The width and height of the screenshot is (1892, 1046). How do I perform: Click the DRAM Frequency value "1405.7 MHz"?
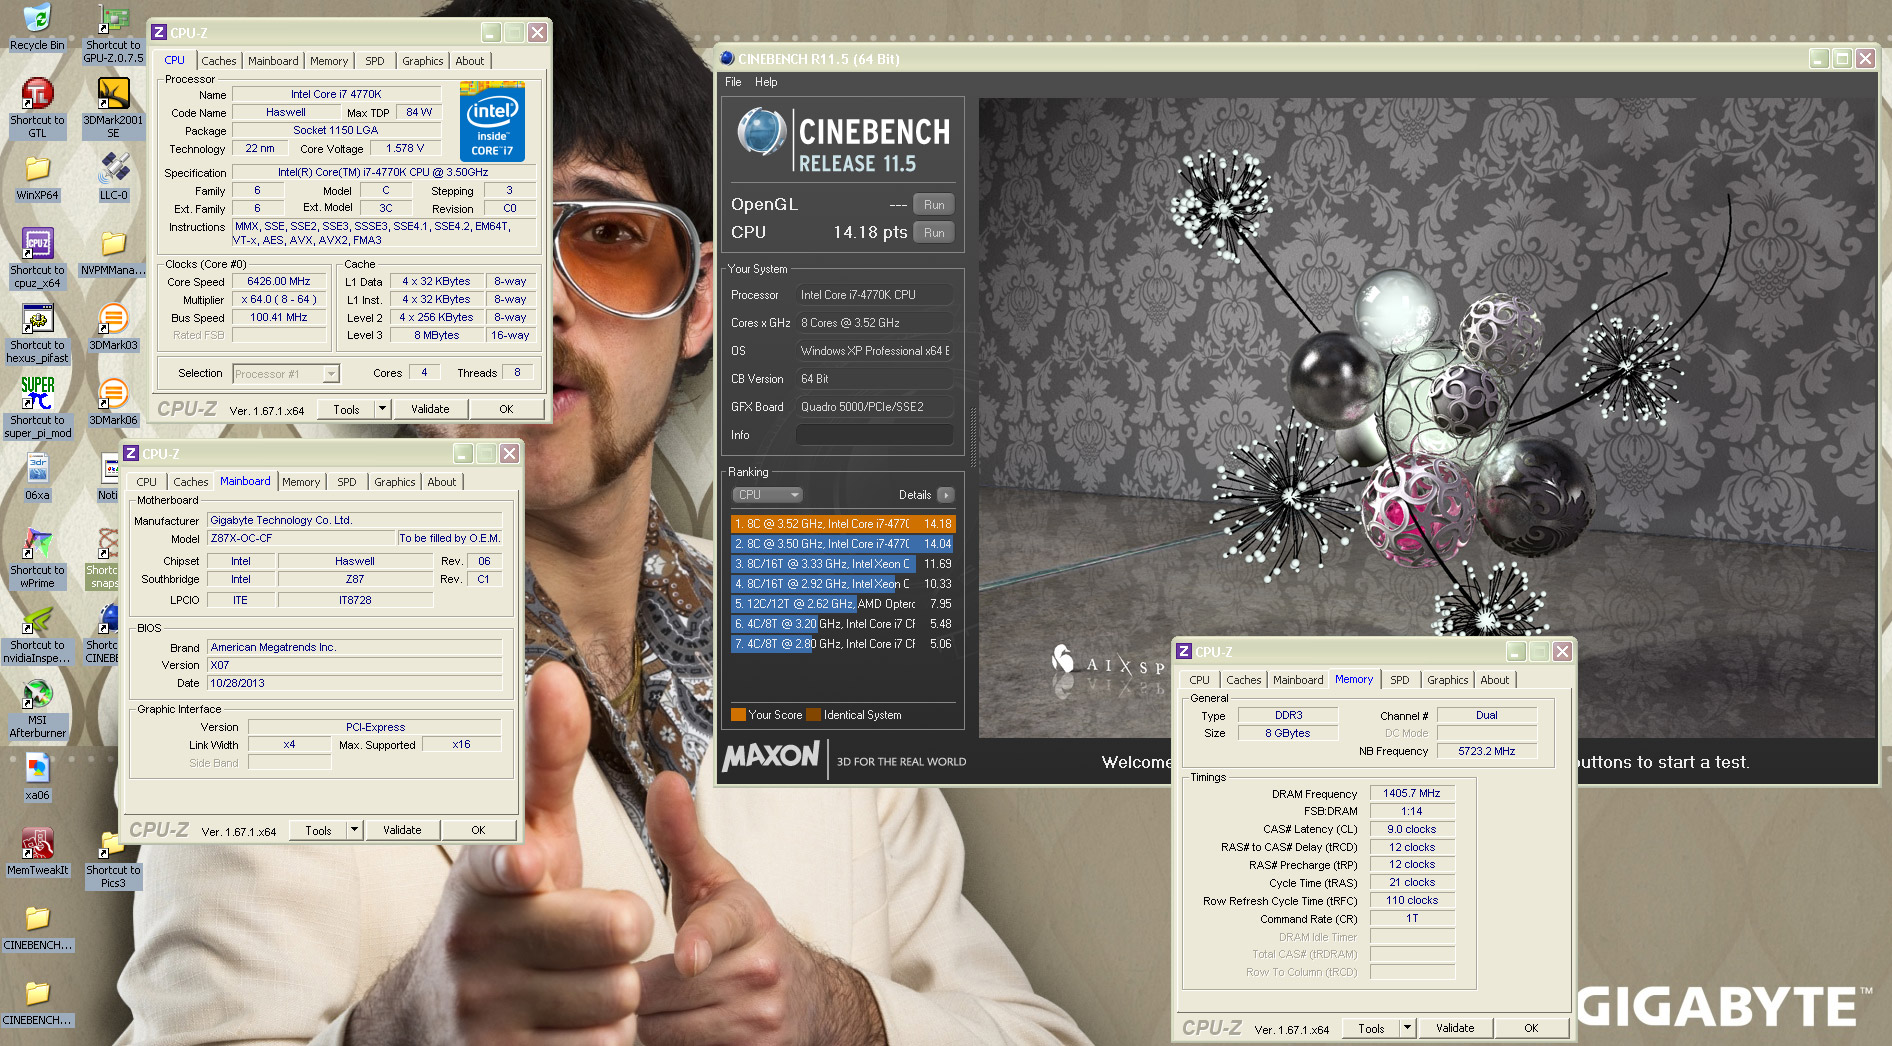point(1412,793)
